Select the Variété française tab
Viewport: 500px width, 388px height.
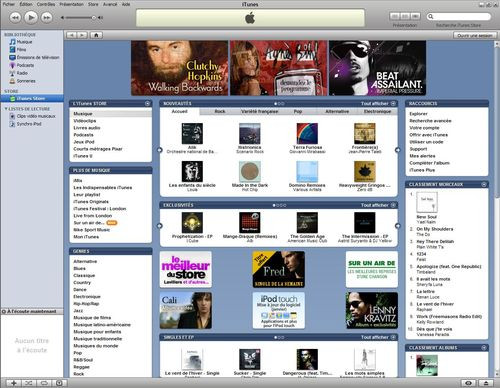click(259, 111)
